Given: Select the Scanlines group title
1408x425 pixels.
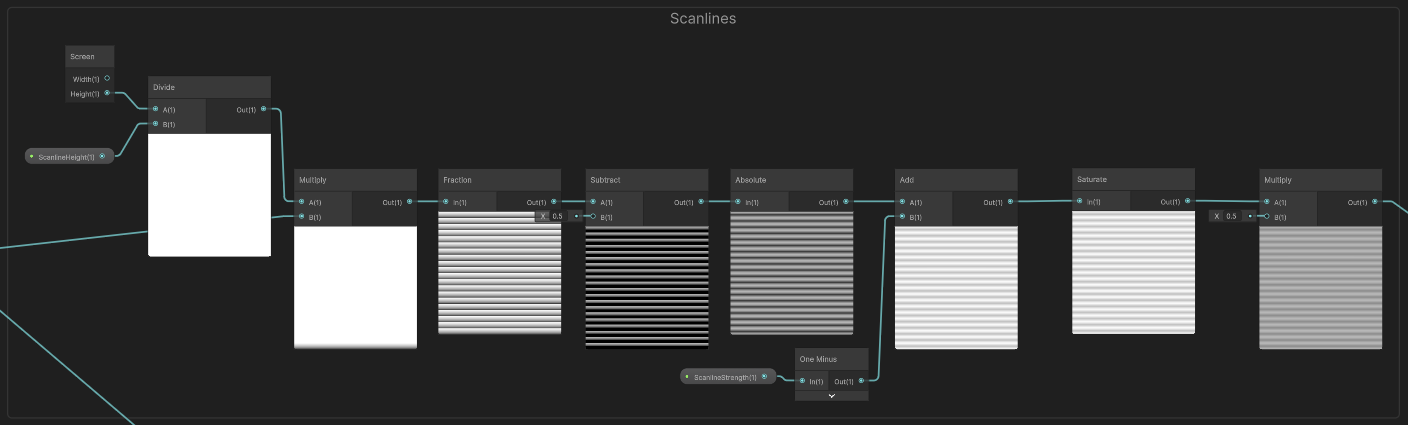Looking at the screenshot, I should tap(703, 18).
